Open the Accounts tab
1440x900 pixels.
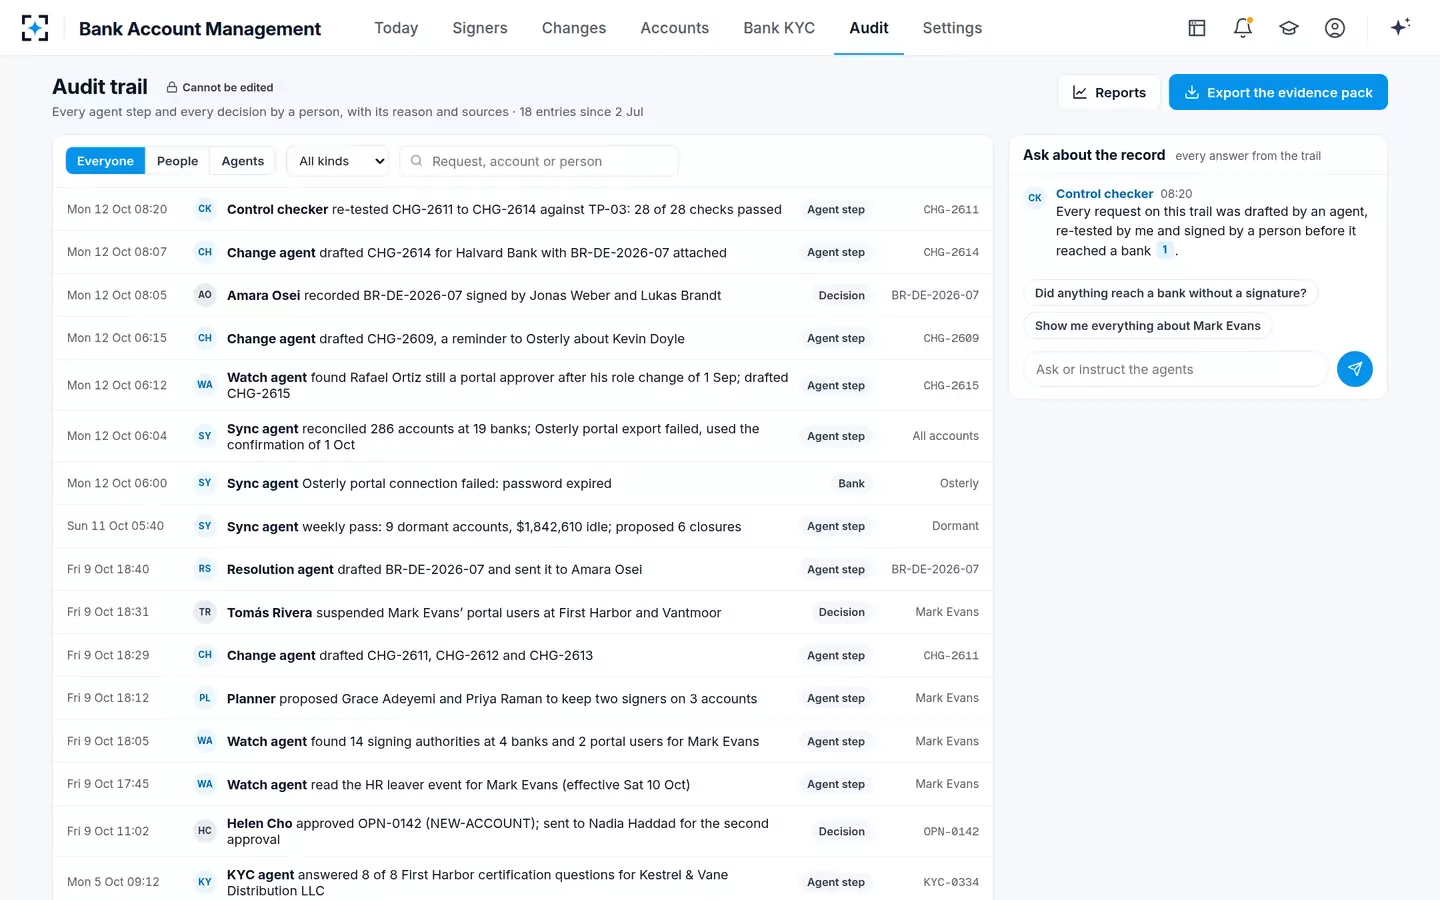[x=675, y=28]
